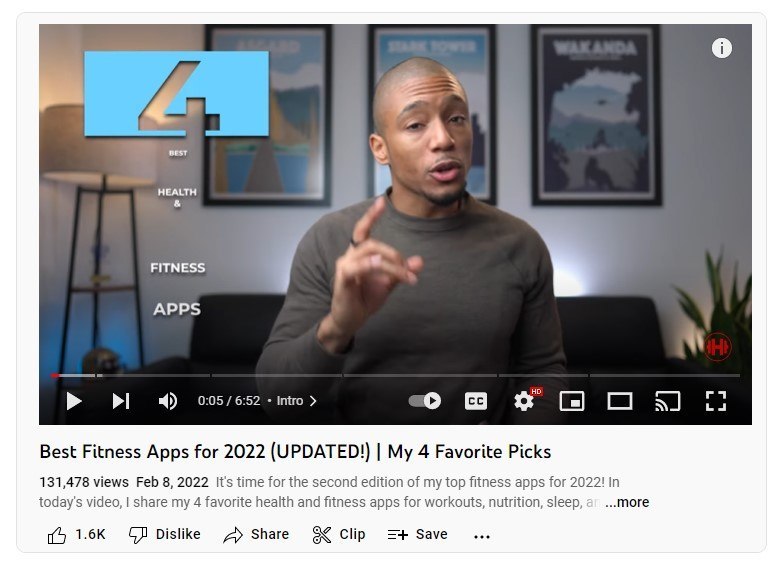This screenshot has height=563, width=780.
Task: Create a Clip of video
Action: (x=339, y=535)
